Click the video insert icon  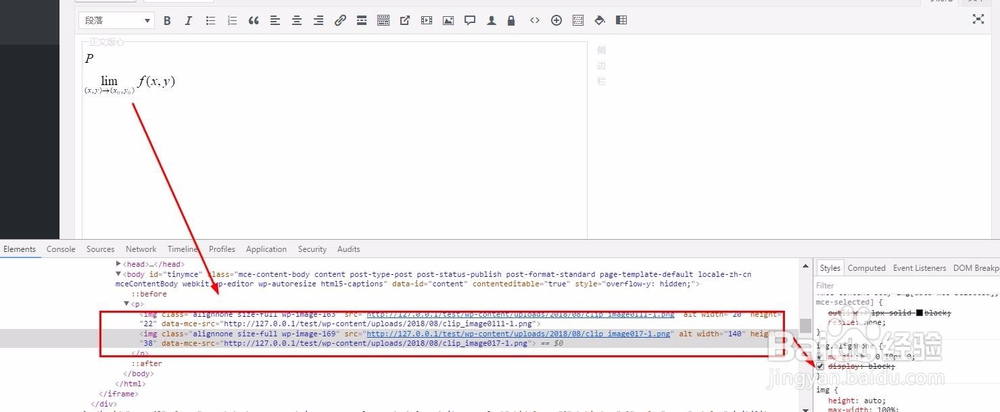427,20
